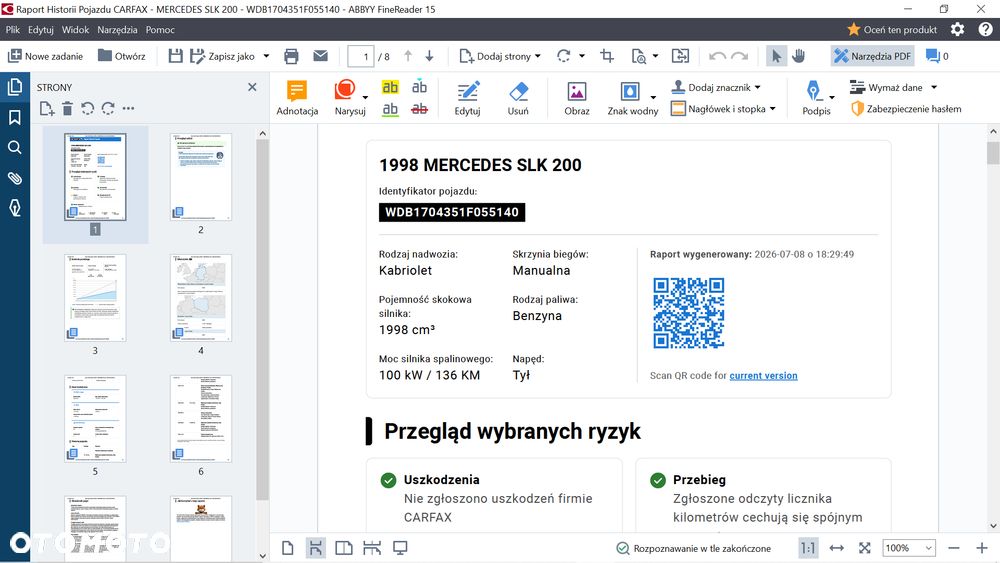Select the Usuń eraser tool
The height and width of the screenshot is (563, 1000).
(518, 98)
